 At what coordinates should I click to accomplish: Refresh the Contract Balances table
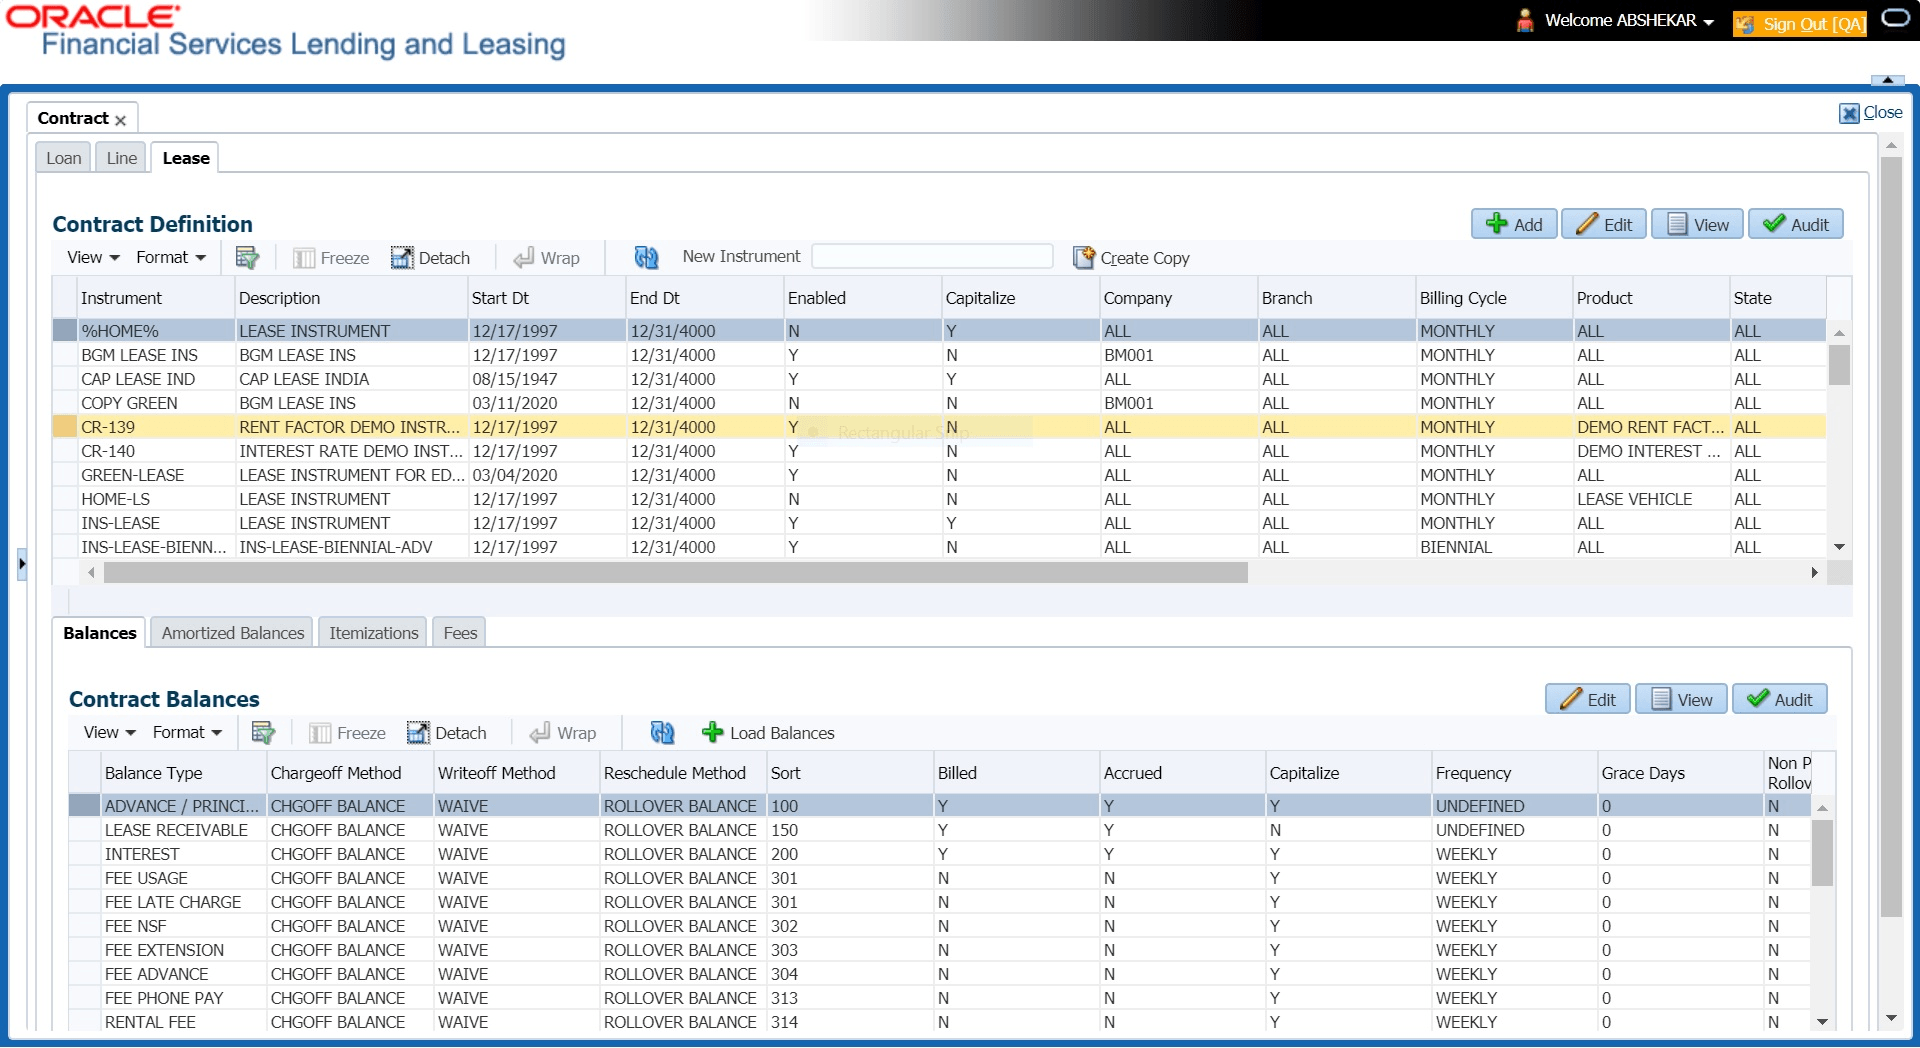(x=662, y=733)
